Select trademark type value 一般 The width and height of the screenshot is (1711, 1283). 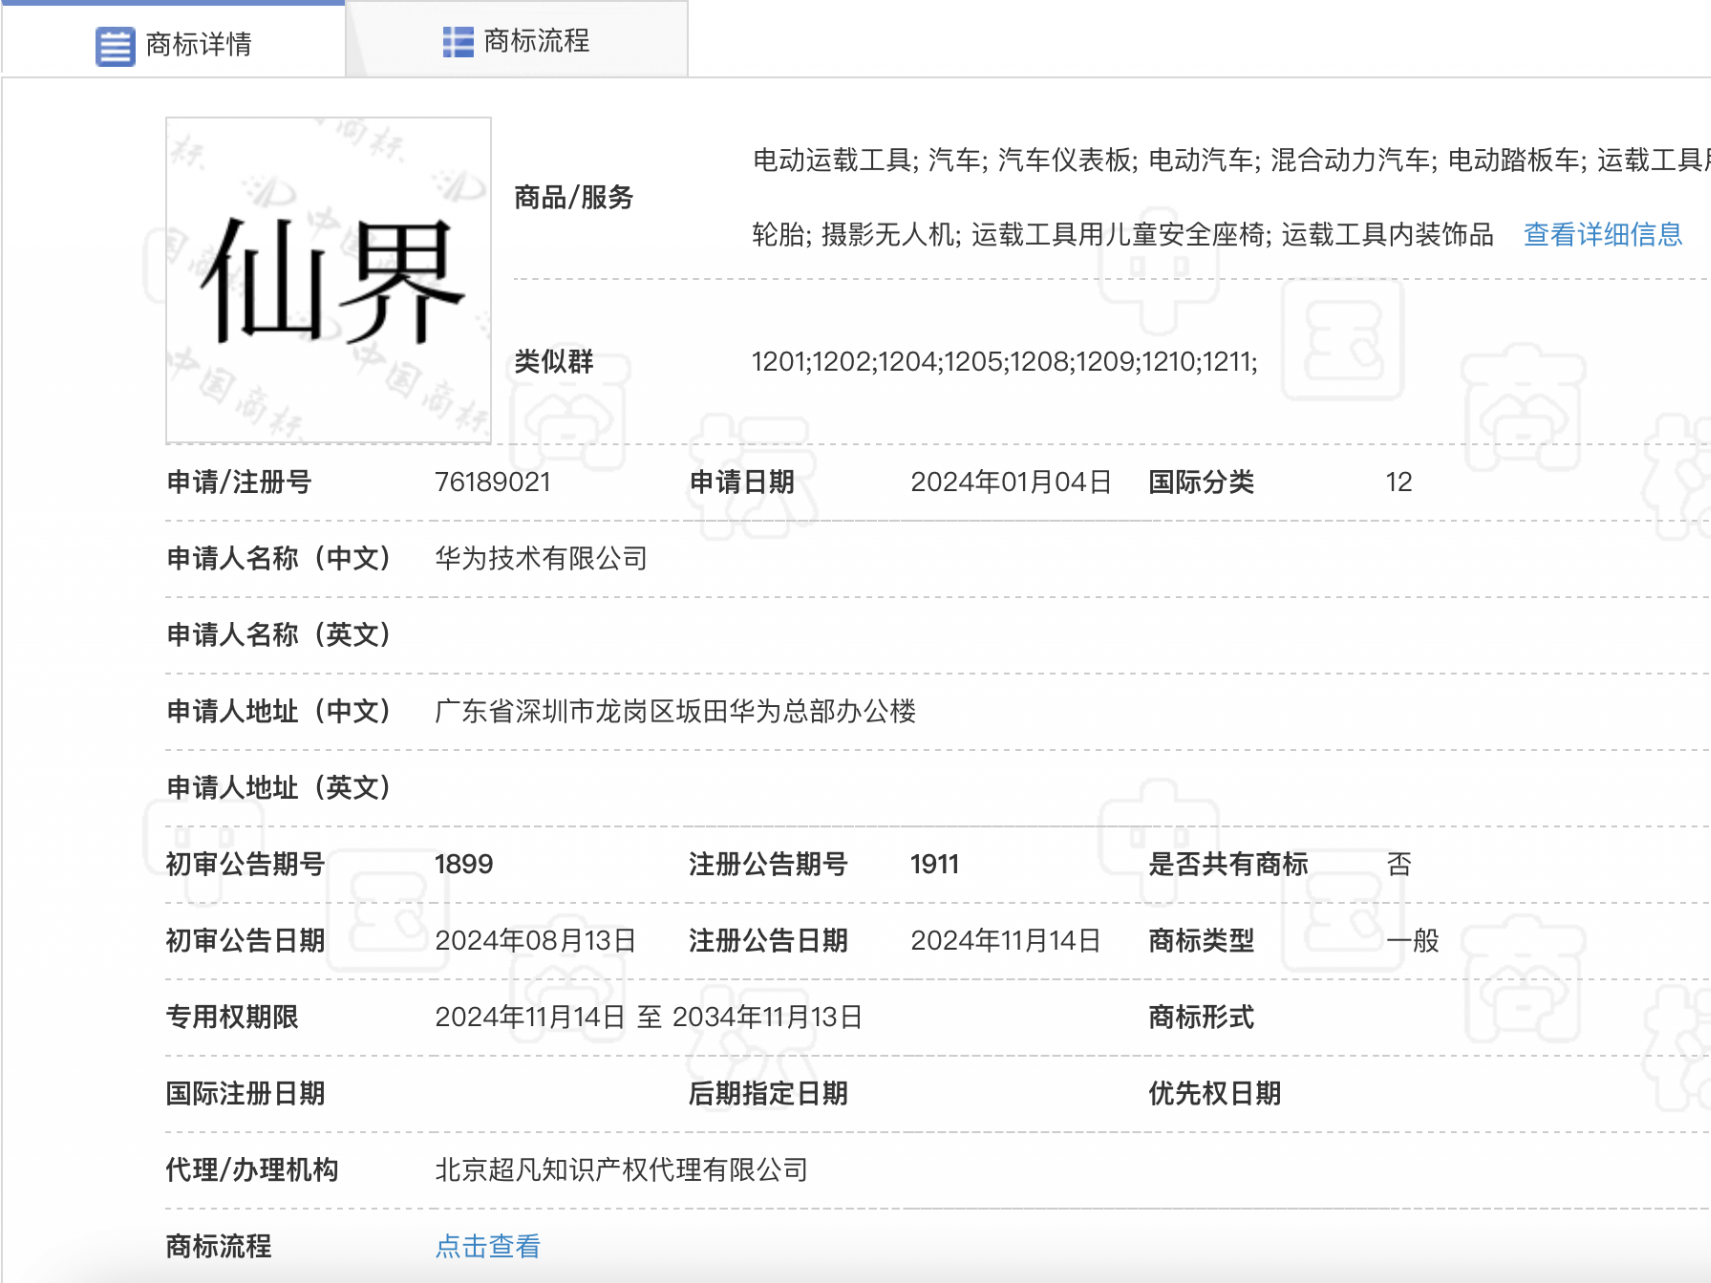[1412, 940]
